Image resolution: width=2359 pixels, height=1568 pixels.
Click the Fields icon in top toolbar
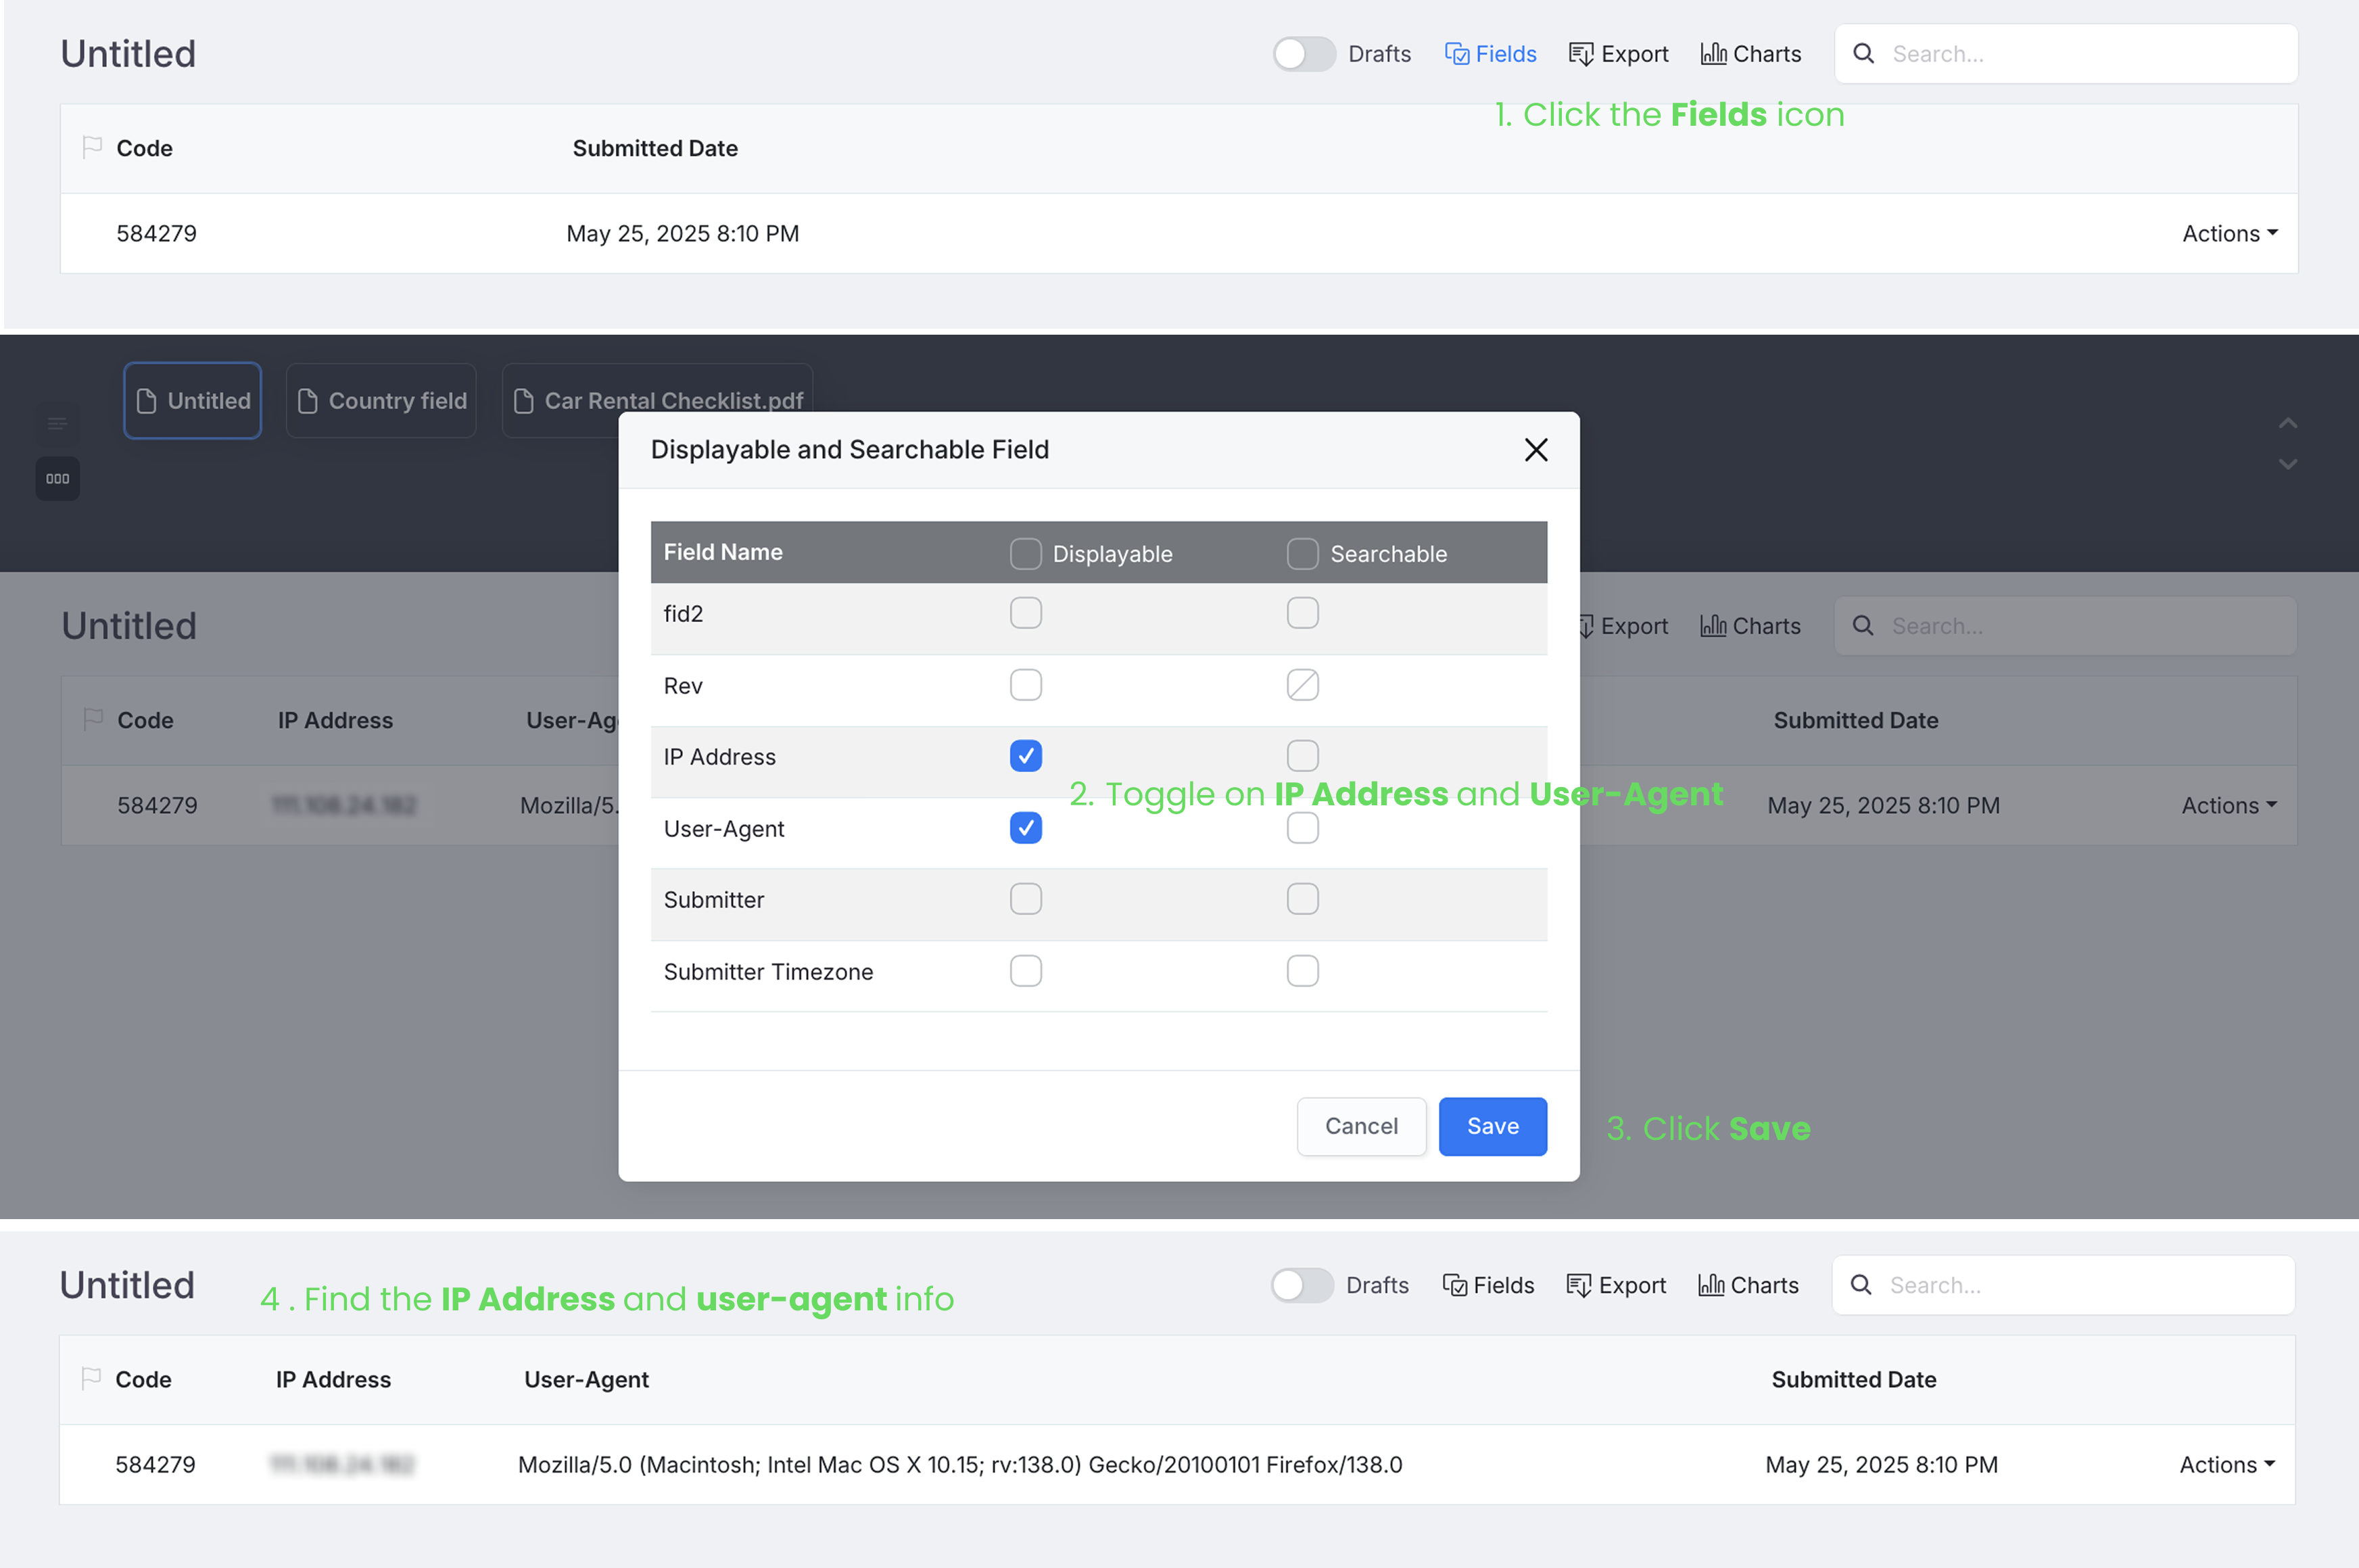click(1457, 54)
